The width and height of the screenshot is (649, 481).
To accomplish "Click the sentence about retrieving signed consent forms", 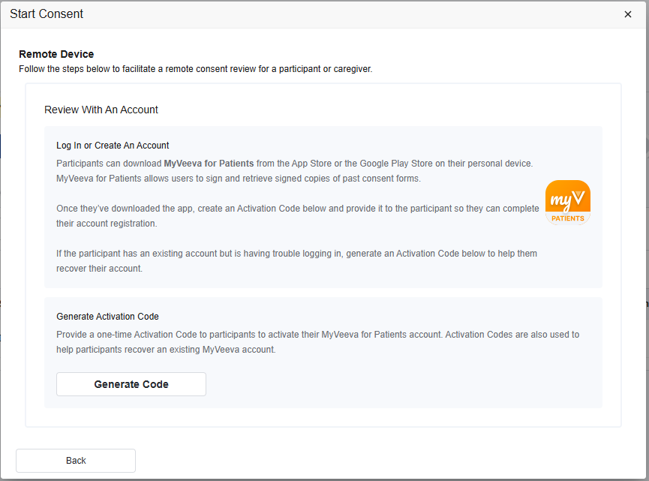I will click(238, 178).
